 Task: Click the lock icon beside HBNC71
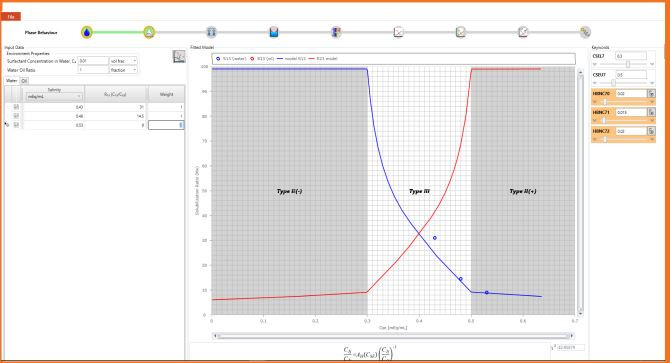coord(651,112)
